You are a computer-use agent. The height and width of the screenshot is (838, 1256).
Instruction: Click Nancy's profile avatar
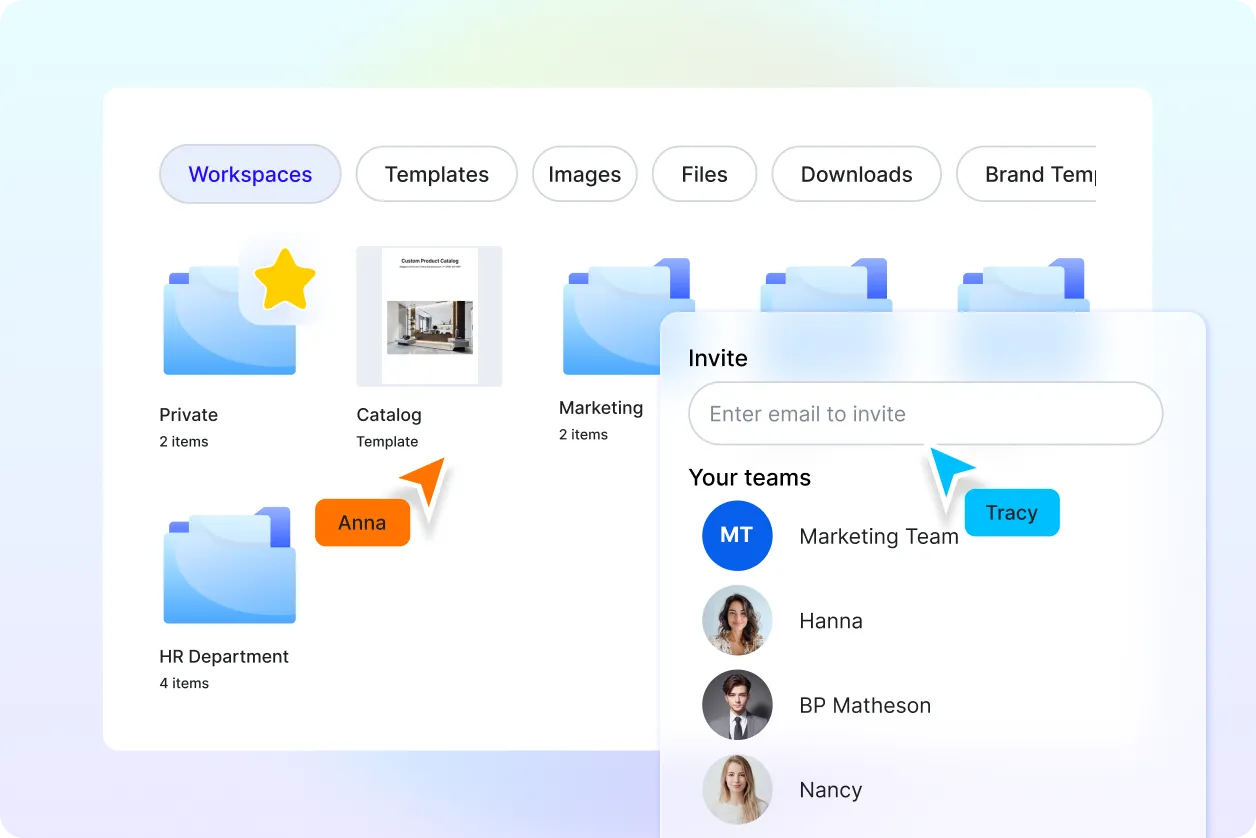click(x=737, y=789)
